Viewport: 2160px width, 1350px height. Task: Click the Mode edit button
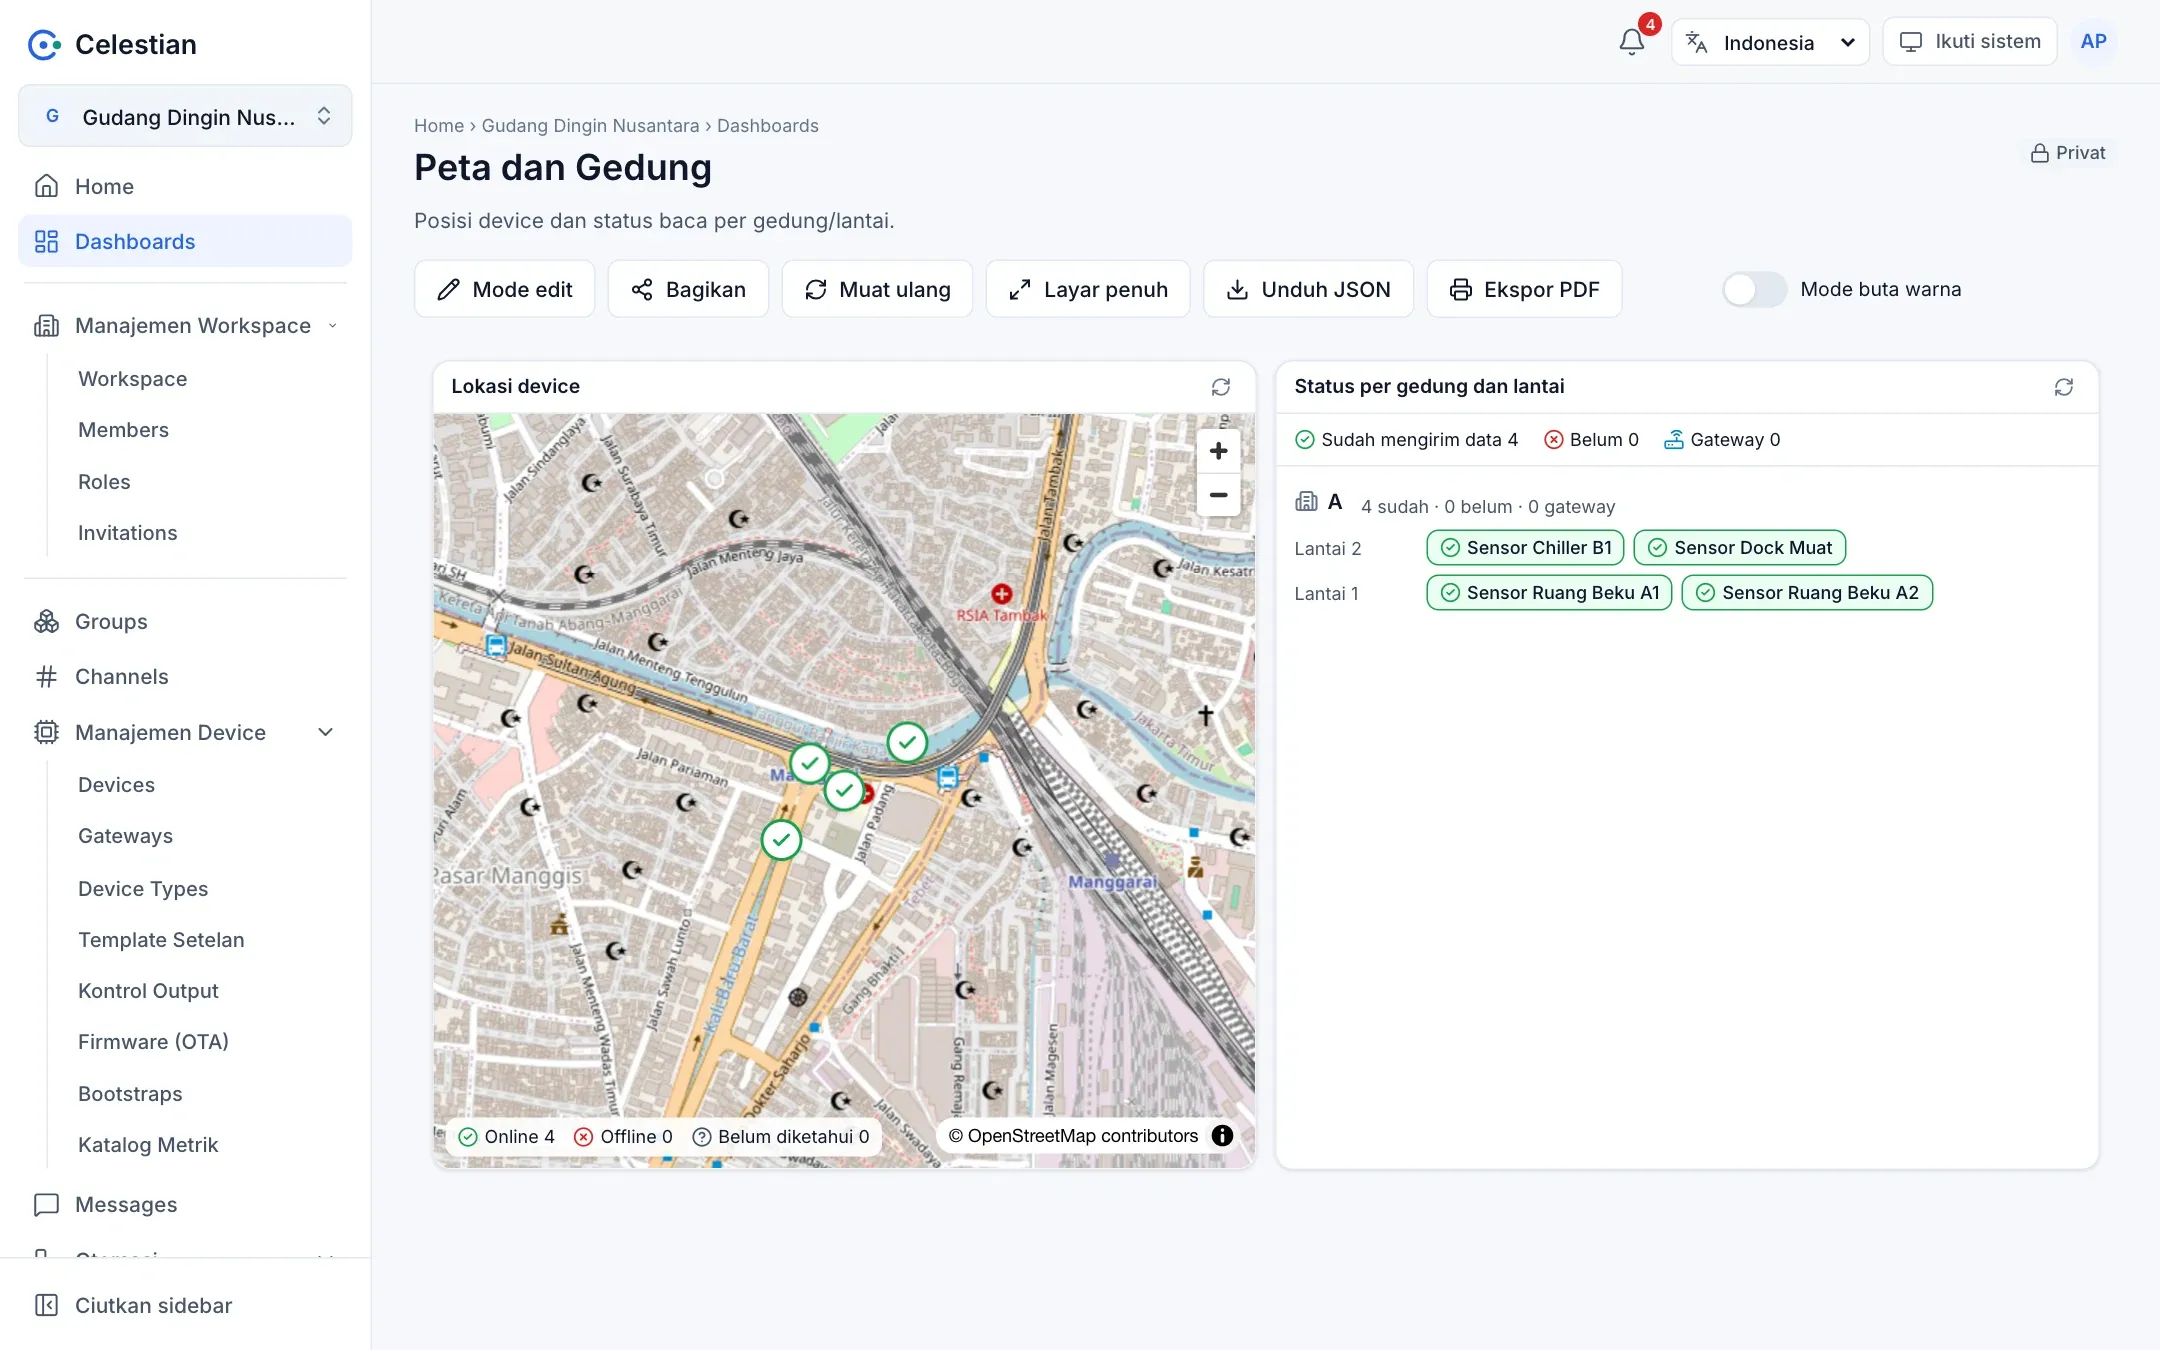(504, 289)
